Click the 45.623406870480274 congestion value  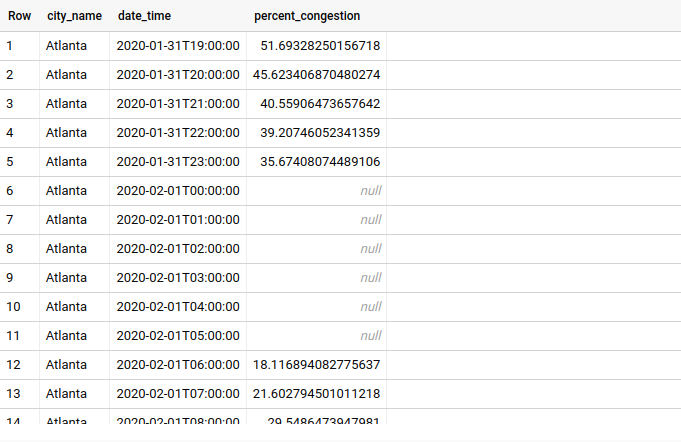(x=316, y=75)
